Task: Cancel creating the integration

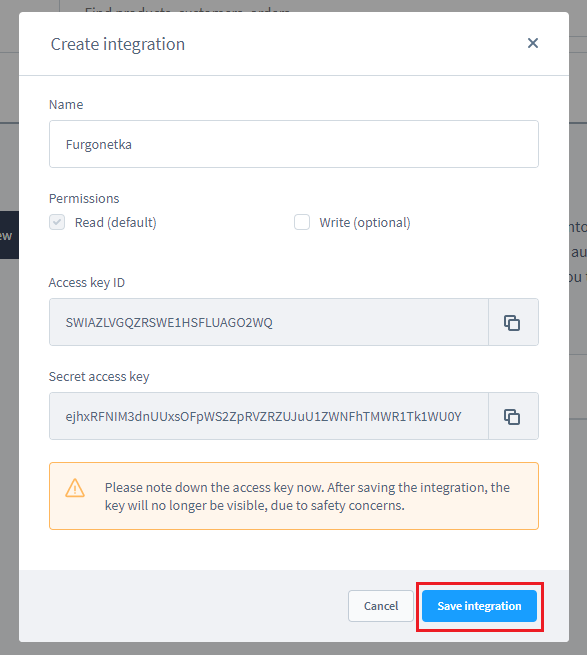Action: click(381, 606)
